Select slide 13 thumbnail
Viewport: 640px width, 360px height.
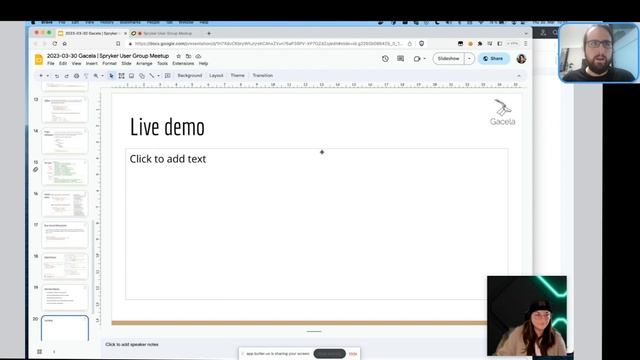pyautogui.click(x=65, y=110)
